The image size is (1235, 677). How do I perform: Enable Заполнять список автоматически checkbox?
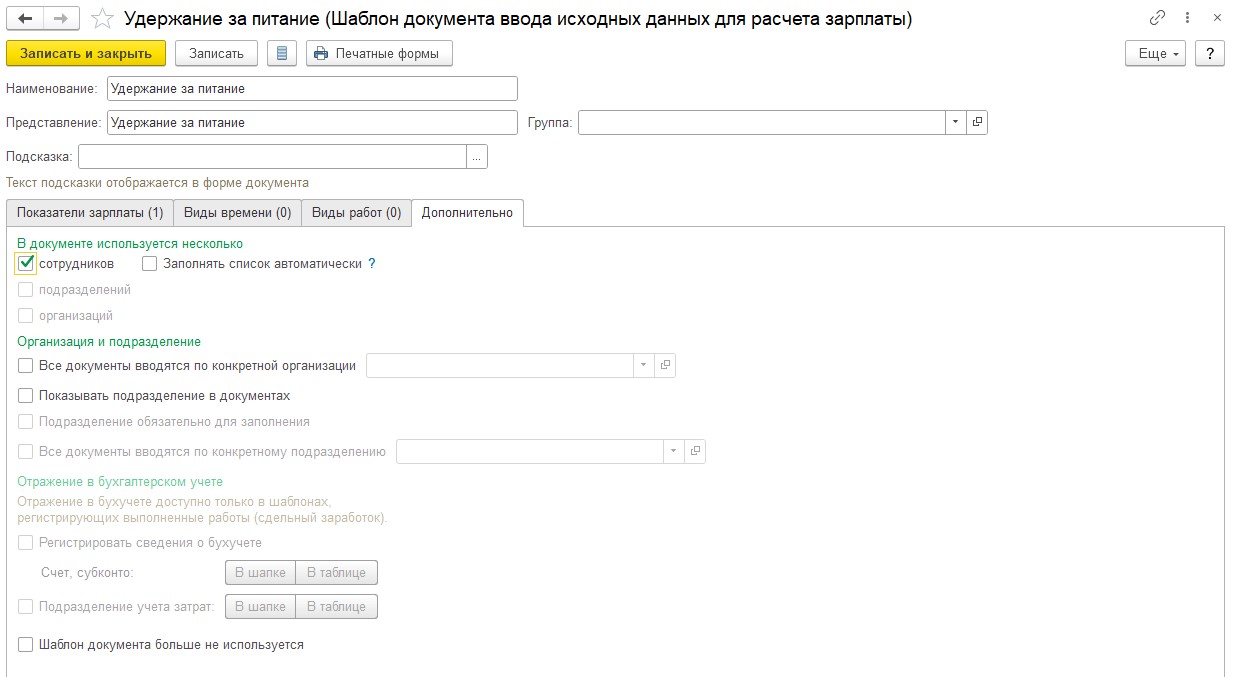150,264
